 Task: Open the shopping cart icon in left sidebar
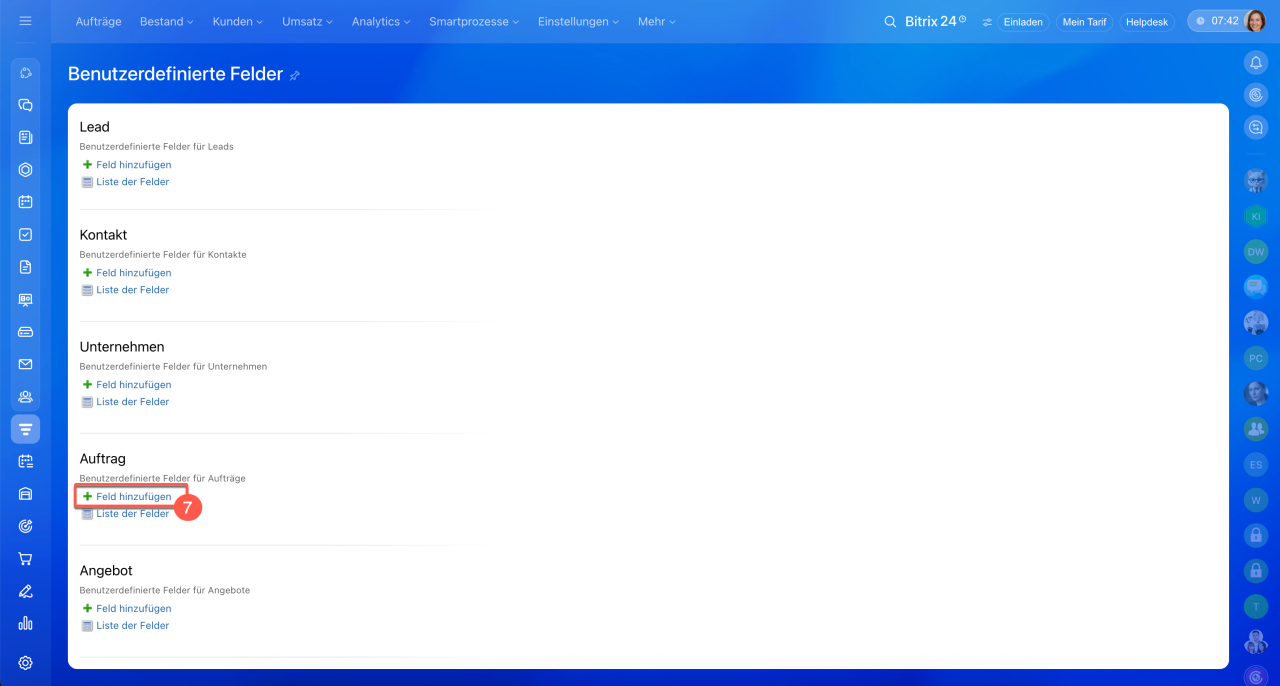26,559
